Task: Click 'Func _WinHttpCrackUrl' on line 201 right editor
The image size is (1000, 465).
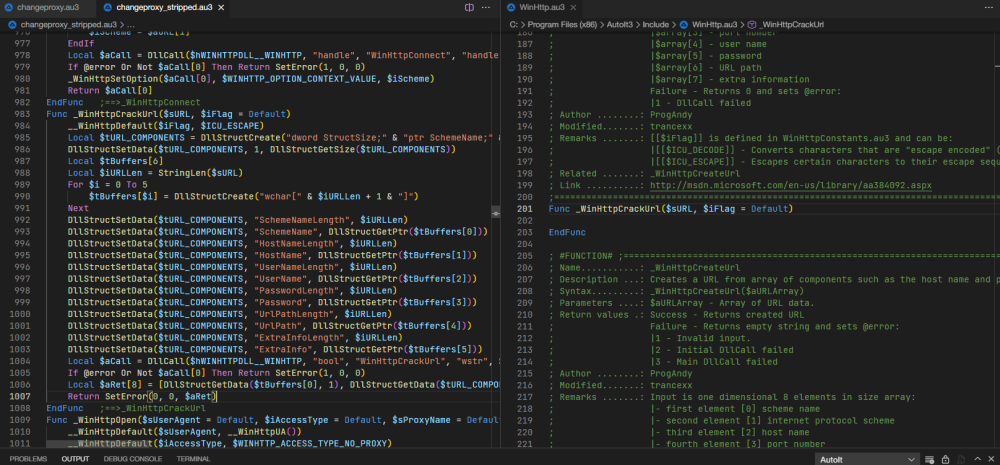Action: pyautogui.click(x=605, y=209)
